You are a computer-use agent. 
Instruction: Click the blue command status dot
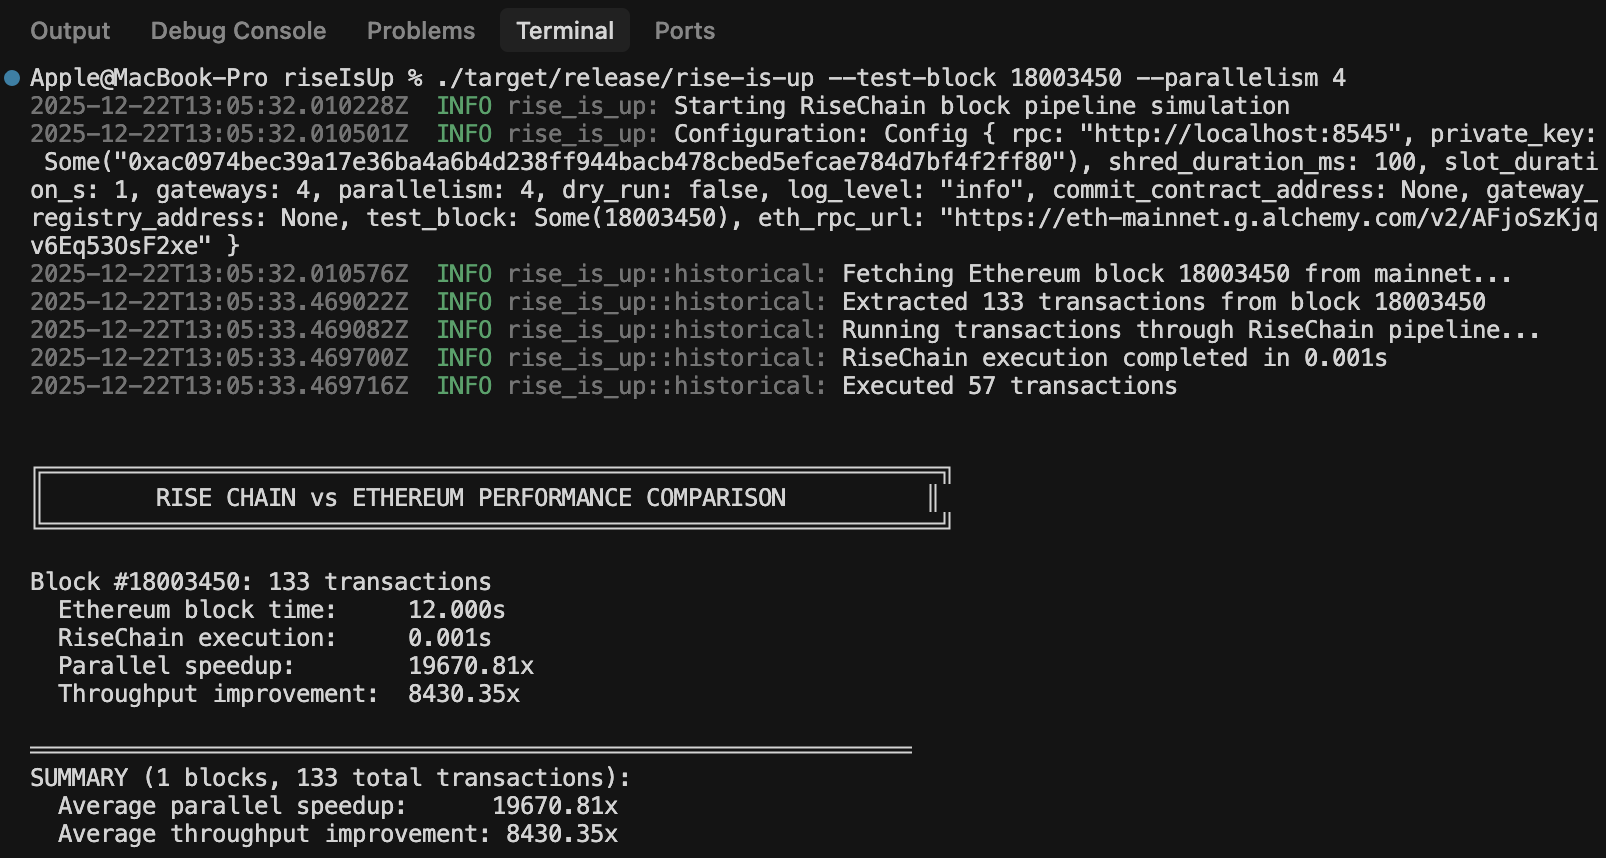pos(12,78)
